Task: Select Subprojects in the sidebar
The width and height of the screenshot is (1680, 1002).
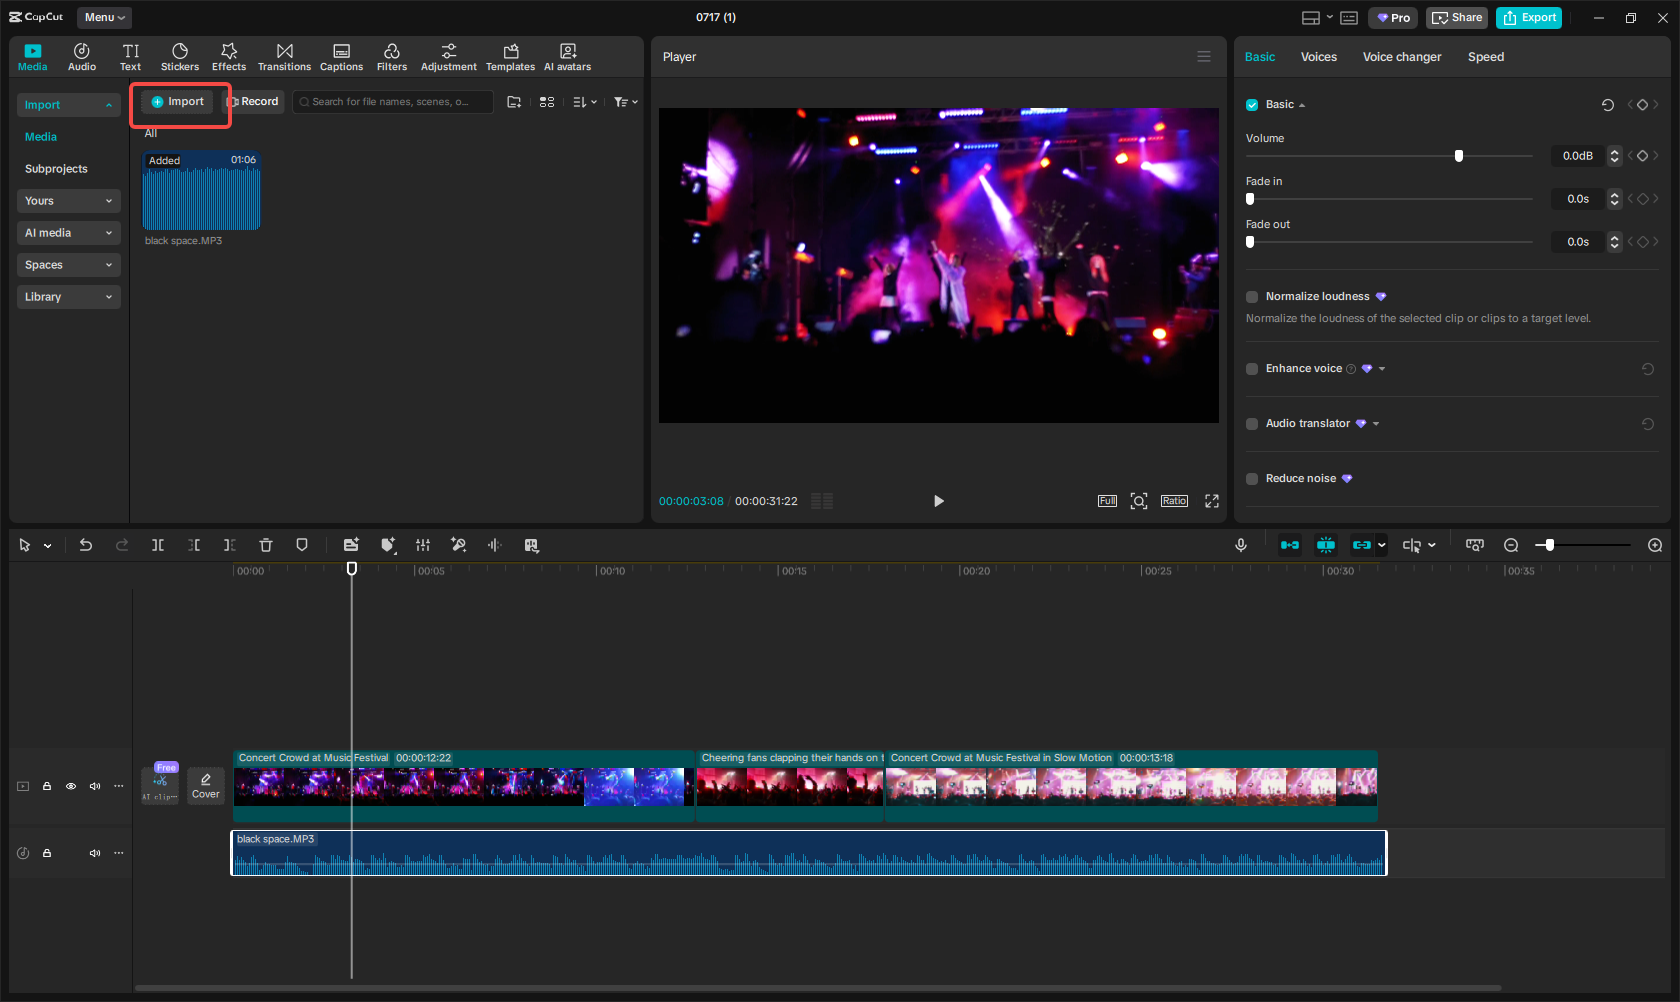Action: pos(56,169)
